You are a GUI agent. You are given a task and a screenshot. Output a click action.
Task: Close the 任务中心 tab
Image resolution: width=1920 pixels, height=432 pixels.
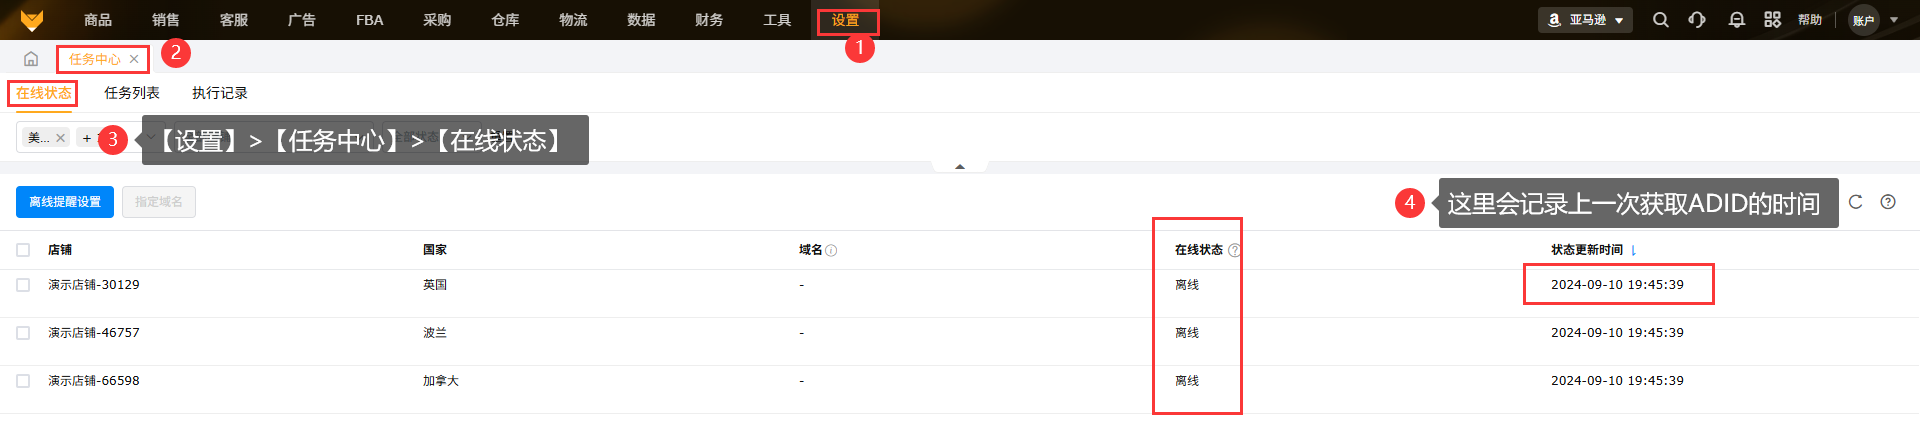[x=134, y=59]
